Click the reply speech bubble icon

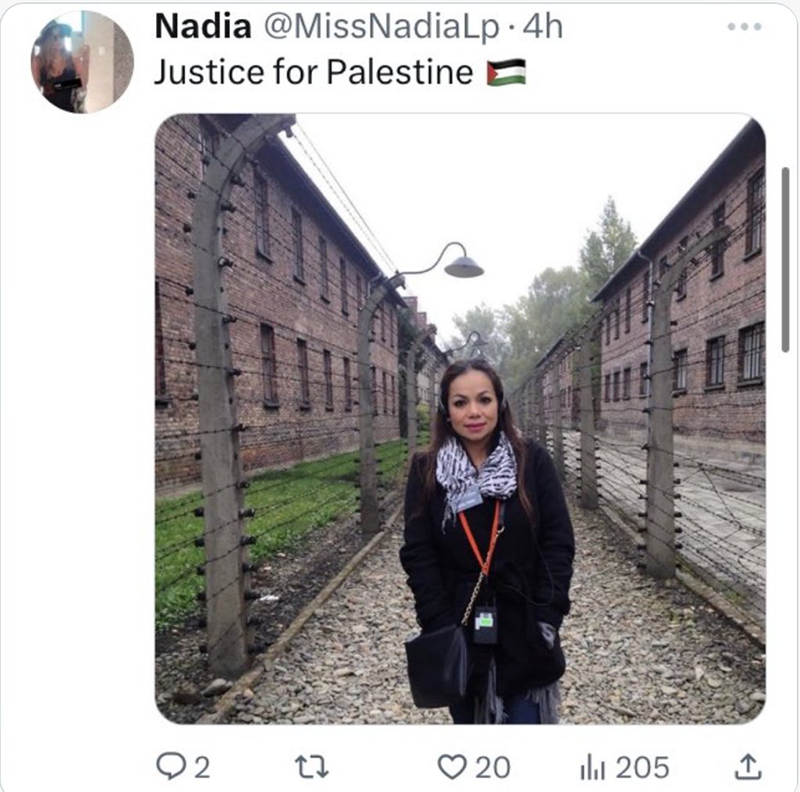tap(170, 766)
